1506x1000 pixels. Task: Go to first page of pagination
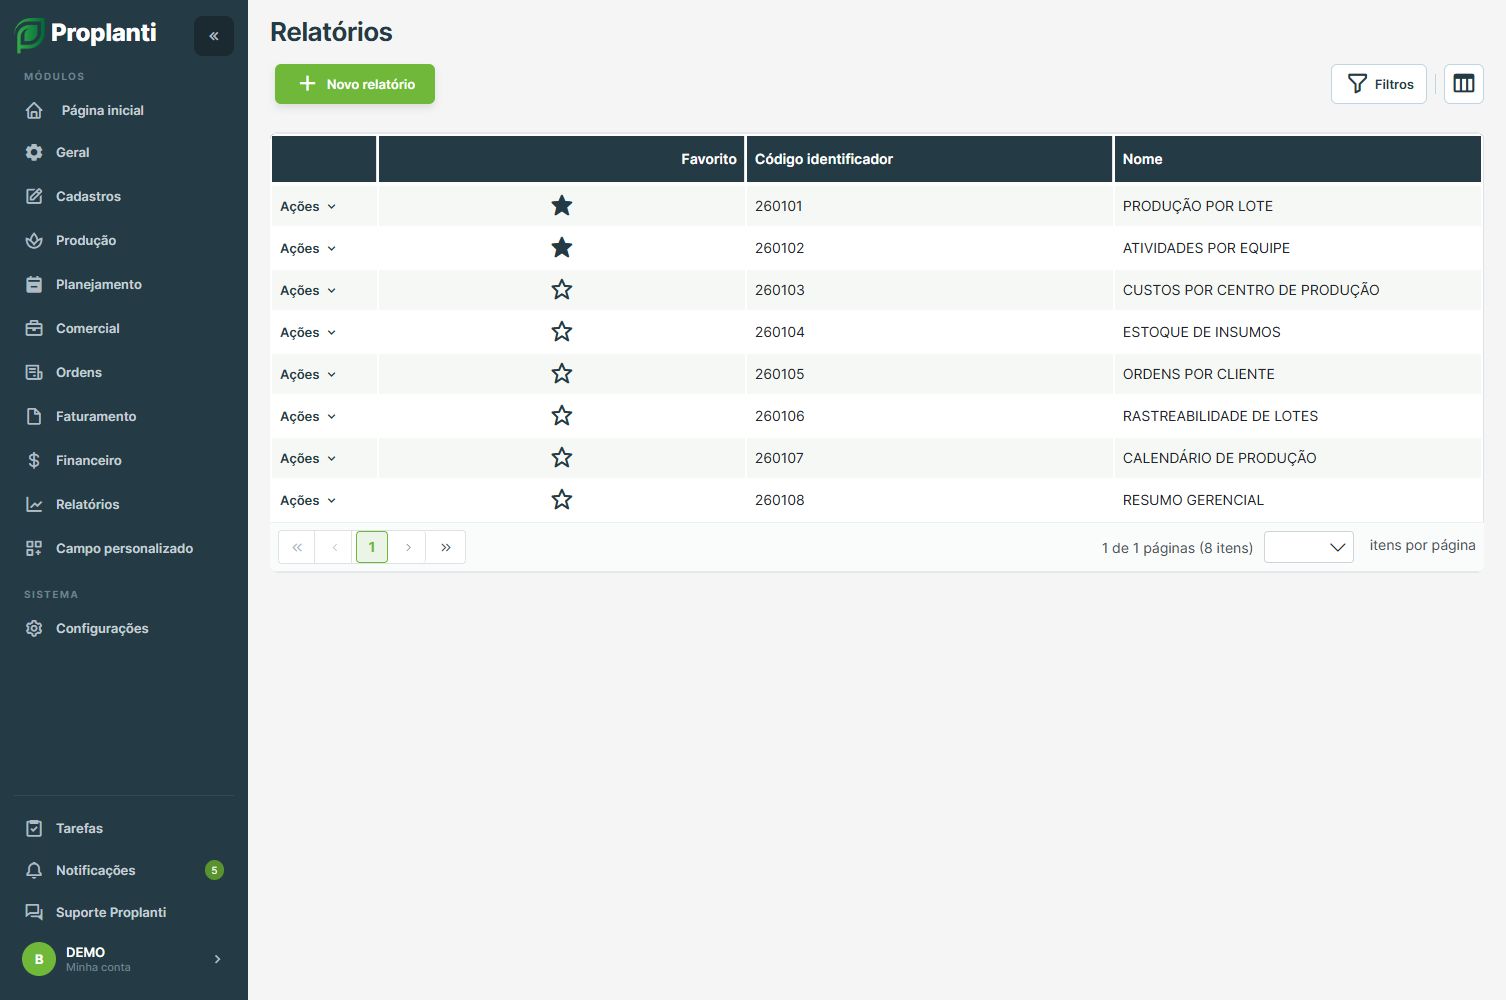point(297,547)
